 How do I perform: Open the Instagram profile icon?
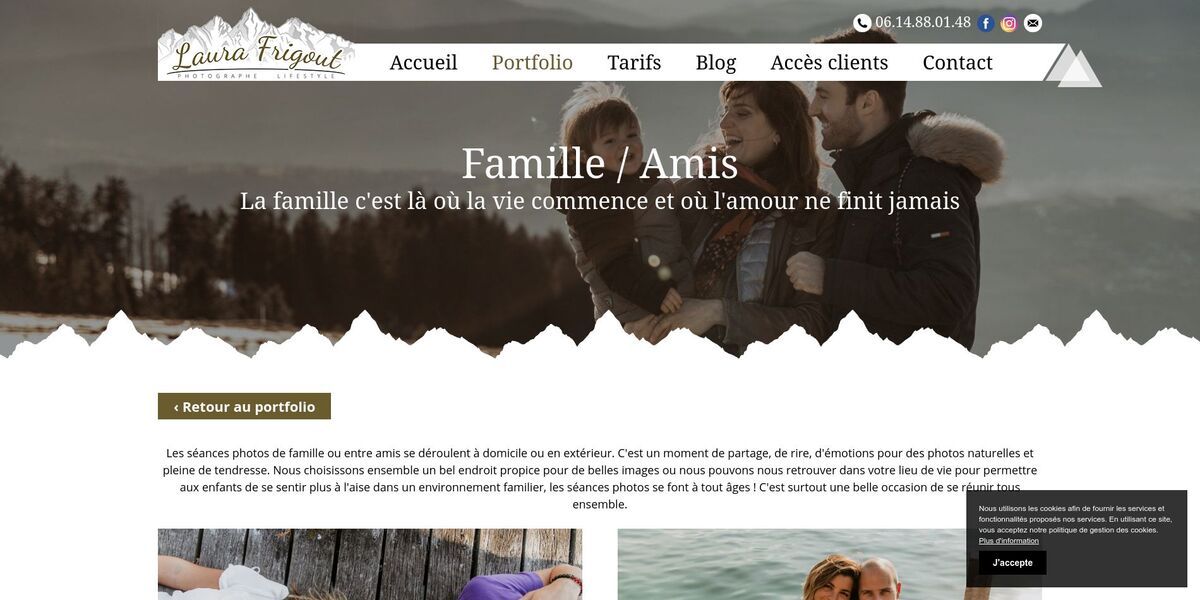tap(1009, 23)
